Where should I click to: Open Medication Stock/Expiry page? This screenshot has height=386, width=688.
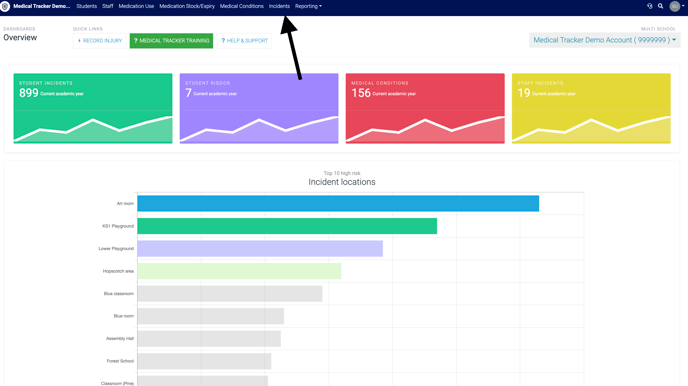click(x=187, y=6)
